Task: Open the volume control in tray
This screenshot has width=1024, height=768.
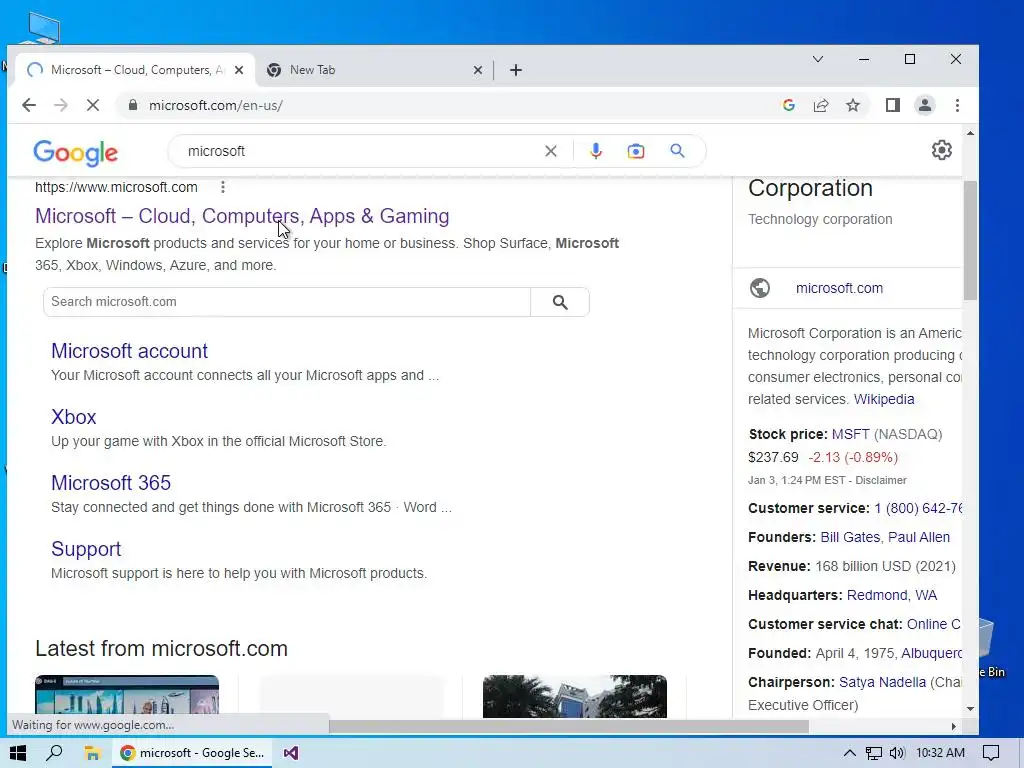Action: pyautogui.click(x=897, y=753)
